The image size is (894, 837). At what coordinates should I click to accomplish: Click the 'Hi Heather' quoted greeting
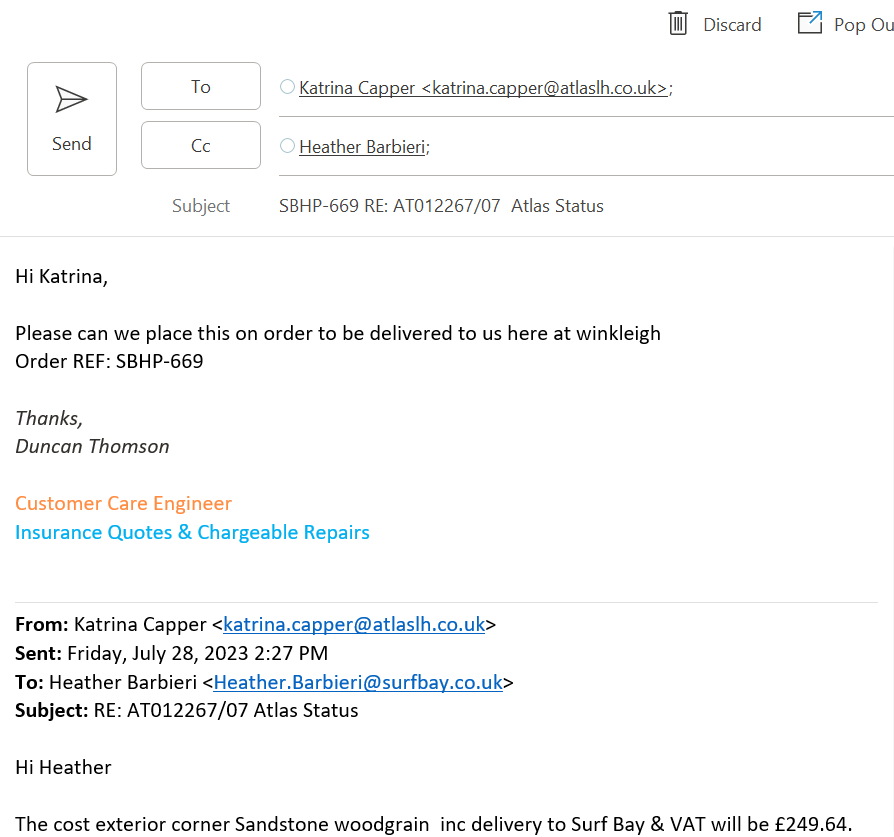tap(63, 767)
